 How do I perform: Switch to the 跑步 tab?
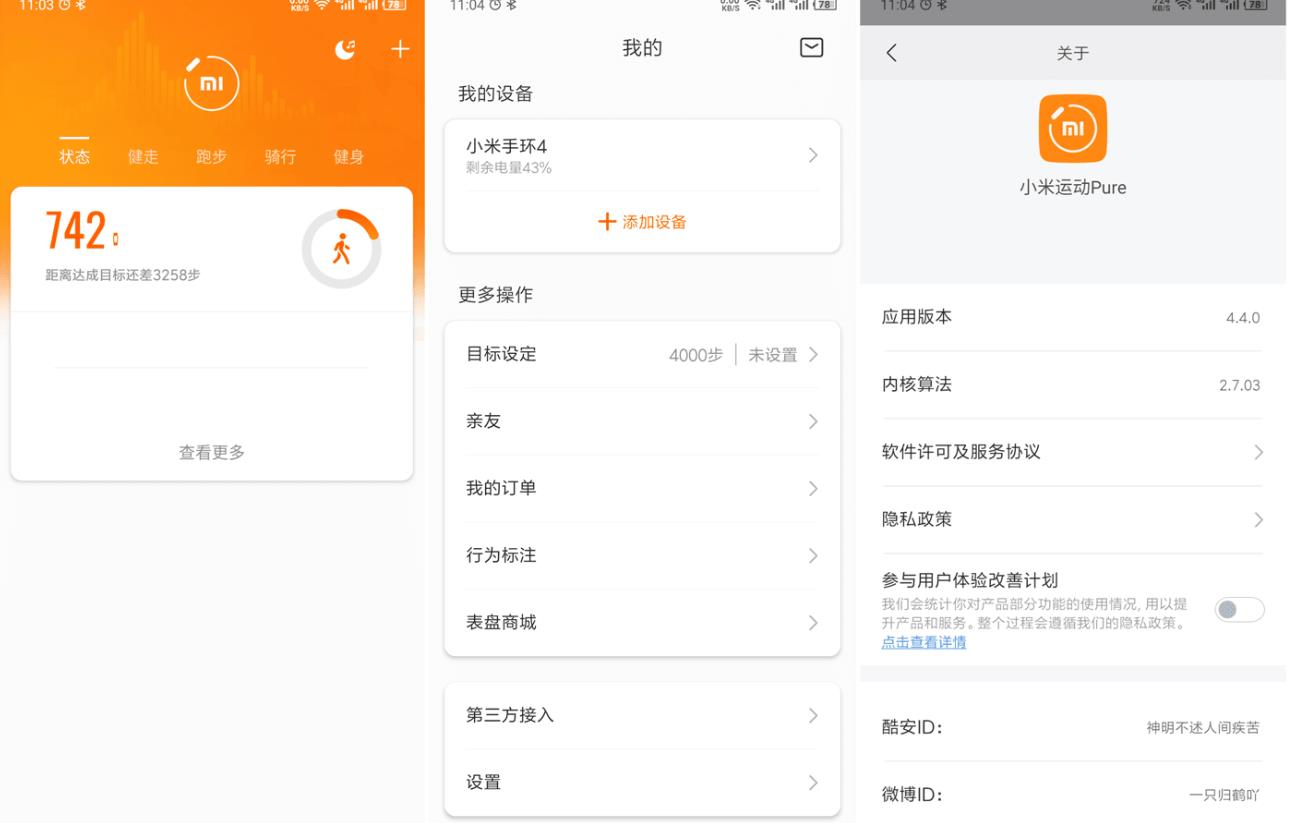(211, 156)
